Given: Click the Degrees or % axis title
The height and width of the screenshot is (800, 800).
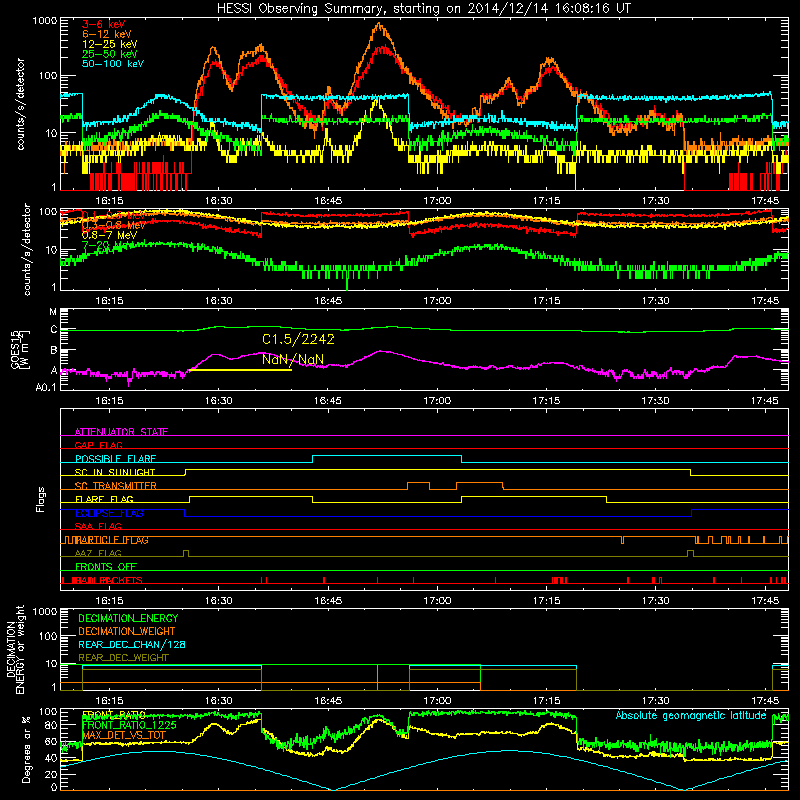Looking at the screenshot, I should click(x=26, y=749).
